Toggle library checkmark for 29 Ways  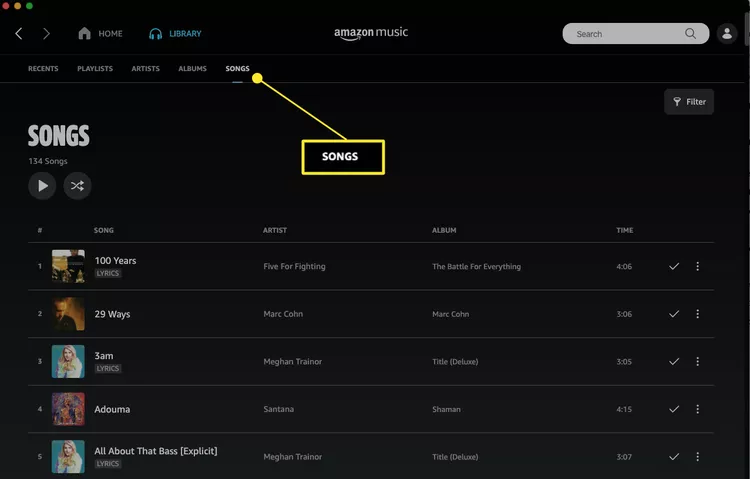pyautogui.click(x=674, y=313)
